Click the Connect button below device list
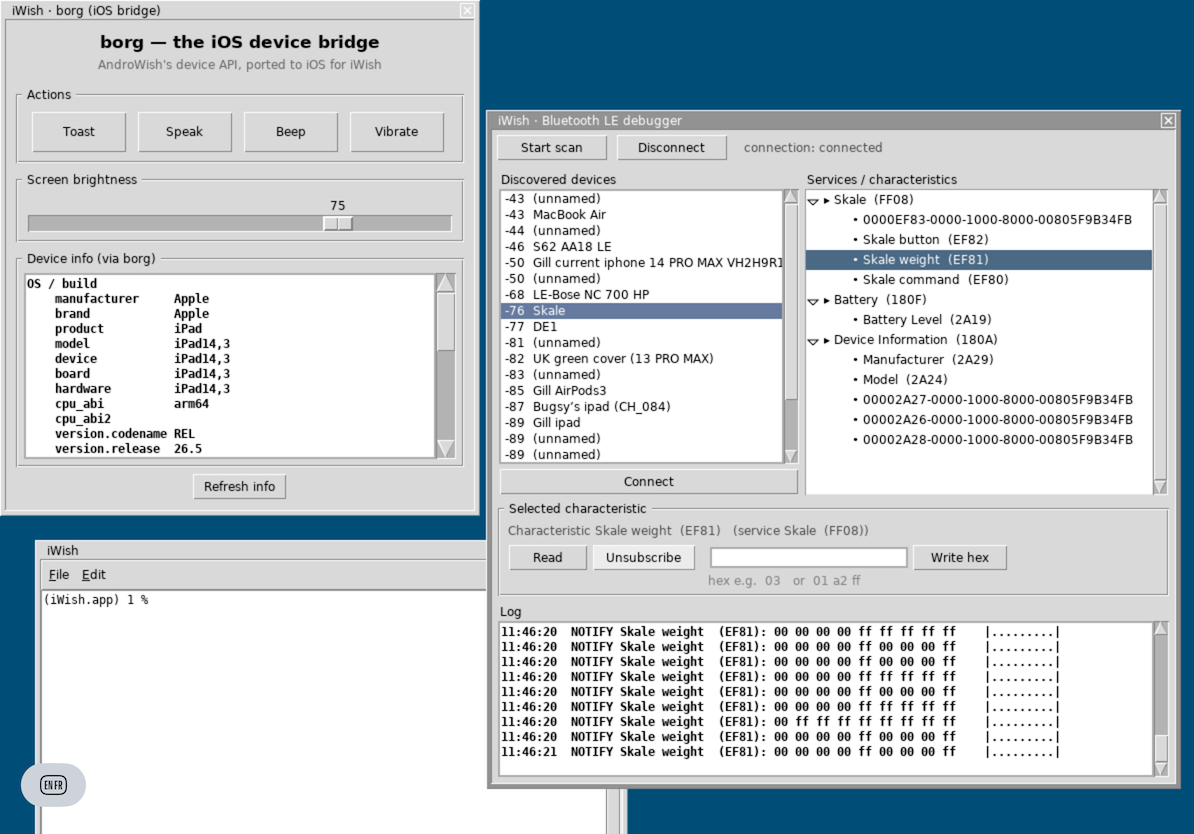The width and height of the screenshot is (1194, 834). (648, 481)
